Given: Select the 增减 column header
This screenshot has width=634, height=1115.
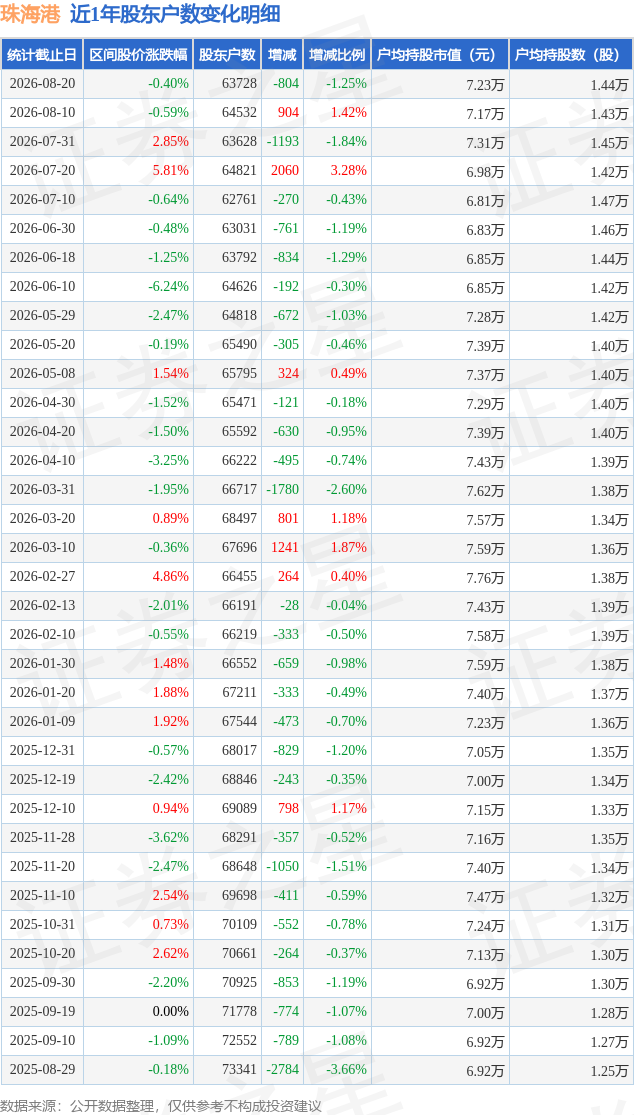Looking at the screenshot, I should 282,55.
